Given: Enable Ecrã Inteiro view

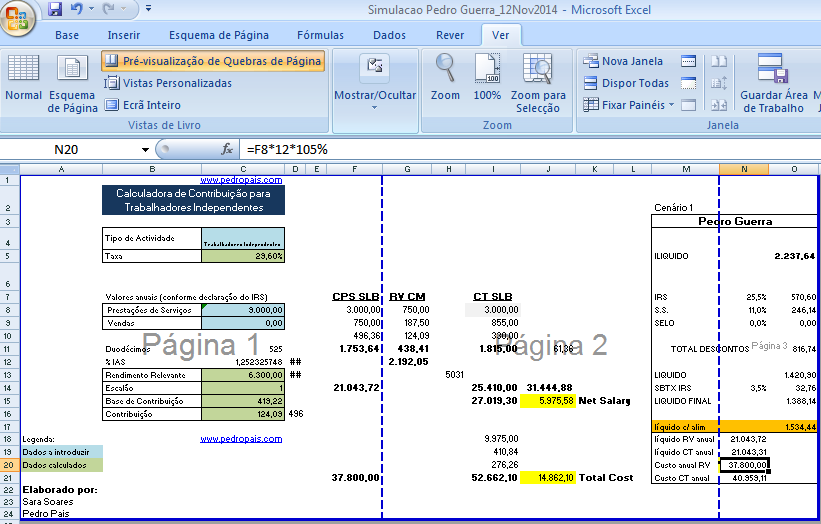Looking at the screenshot, I should pos(142,105).
